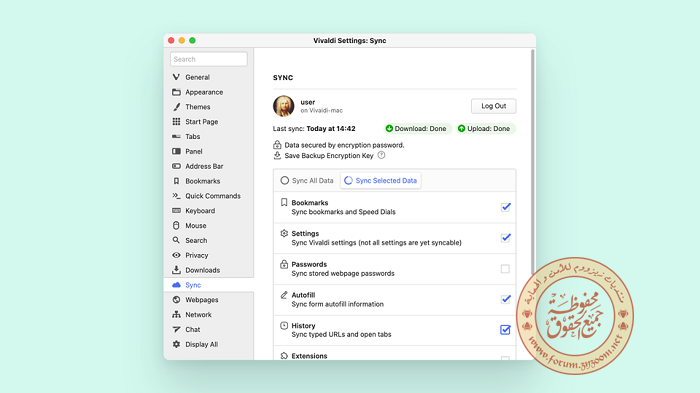
Task: Click the Webpages globe icon
Action: pos(176,300)
